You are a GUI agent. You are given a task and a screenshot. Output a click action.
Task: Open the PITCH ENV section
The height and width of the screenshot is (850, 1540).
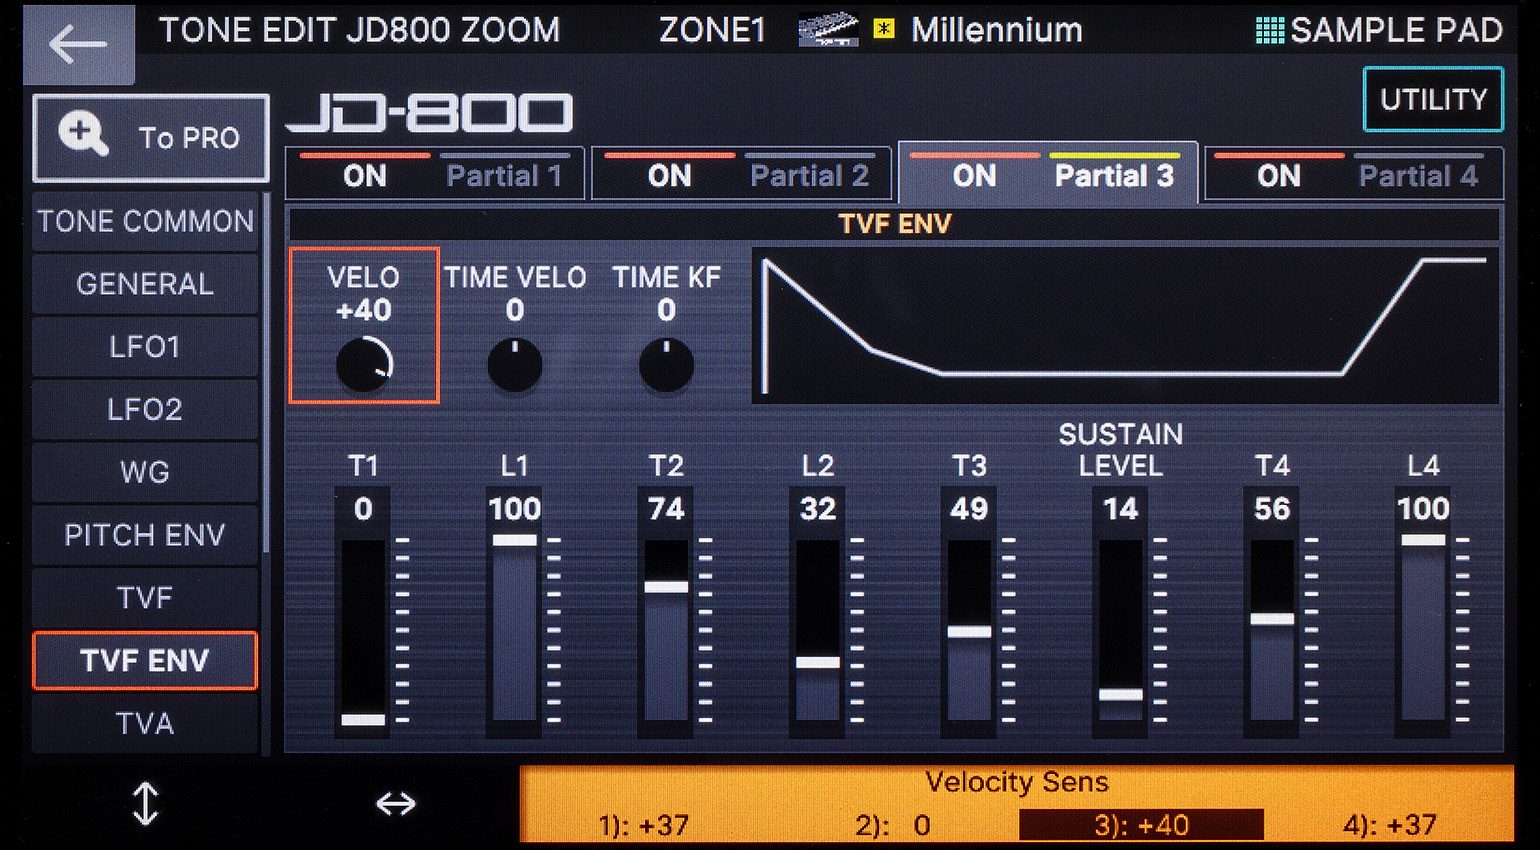tap(145, 535)
